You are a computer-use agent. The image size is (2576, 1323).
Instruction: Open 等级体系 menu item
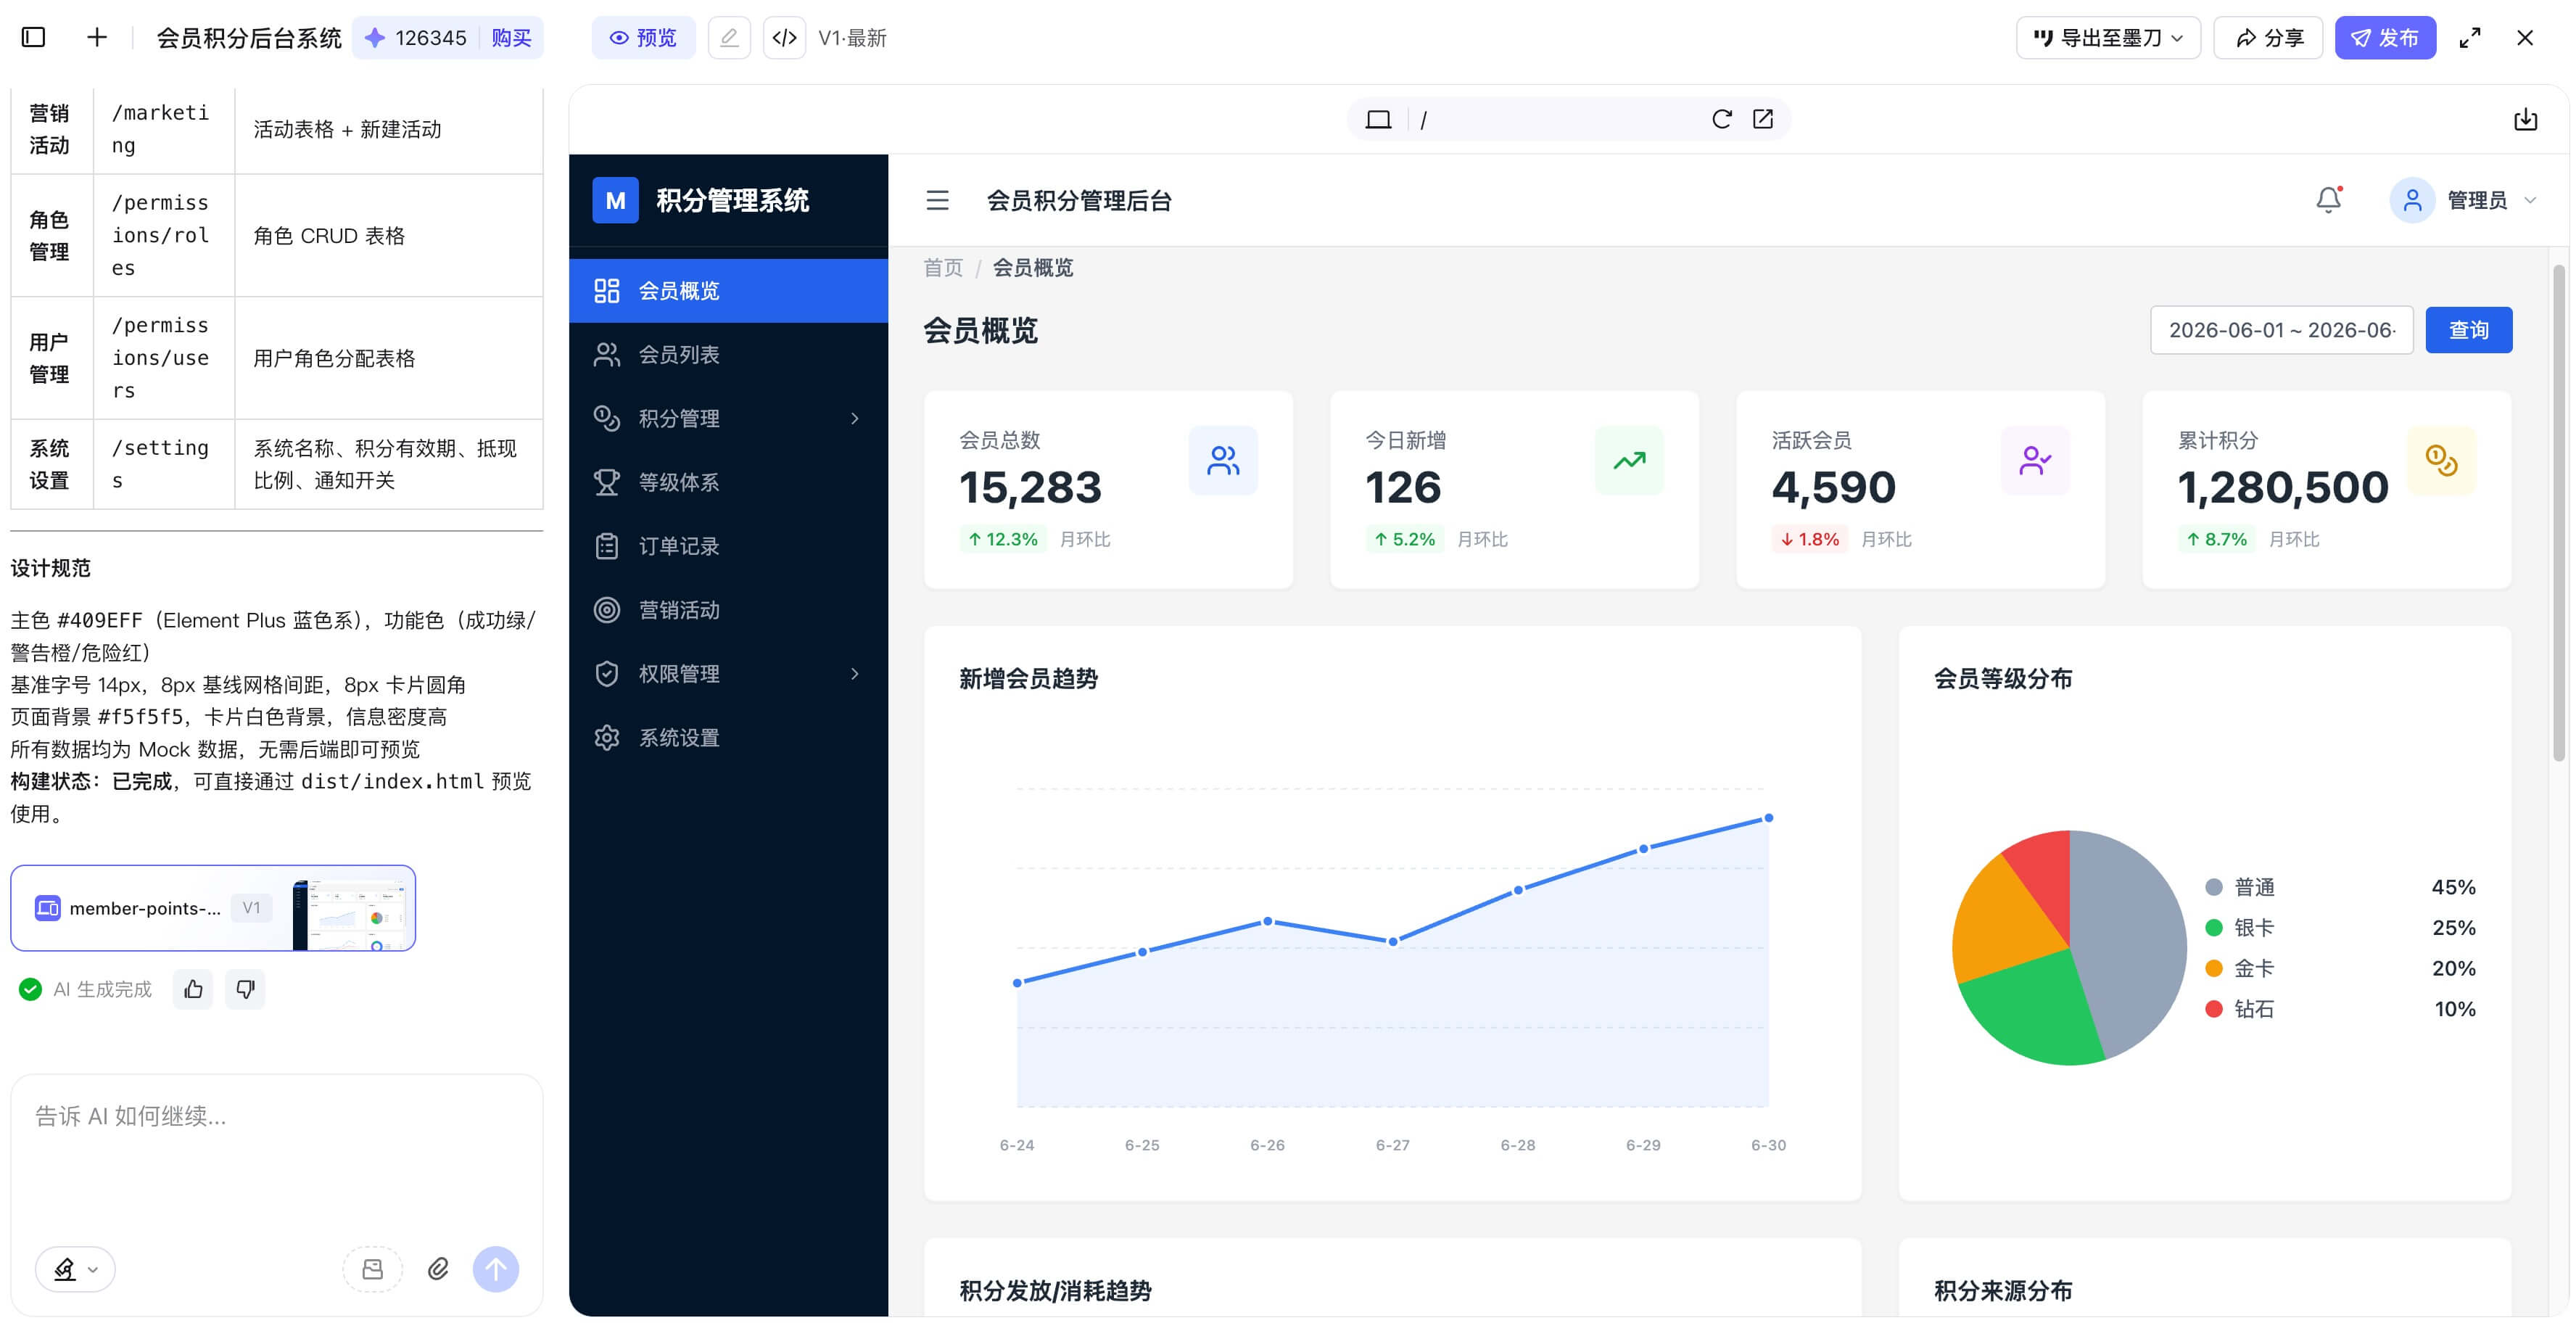[x=728, y=482]
